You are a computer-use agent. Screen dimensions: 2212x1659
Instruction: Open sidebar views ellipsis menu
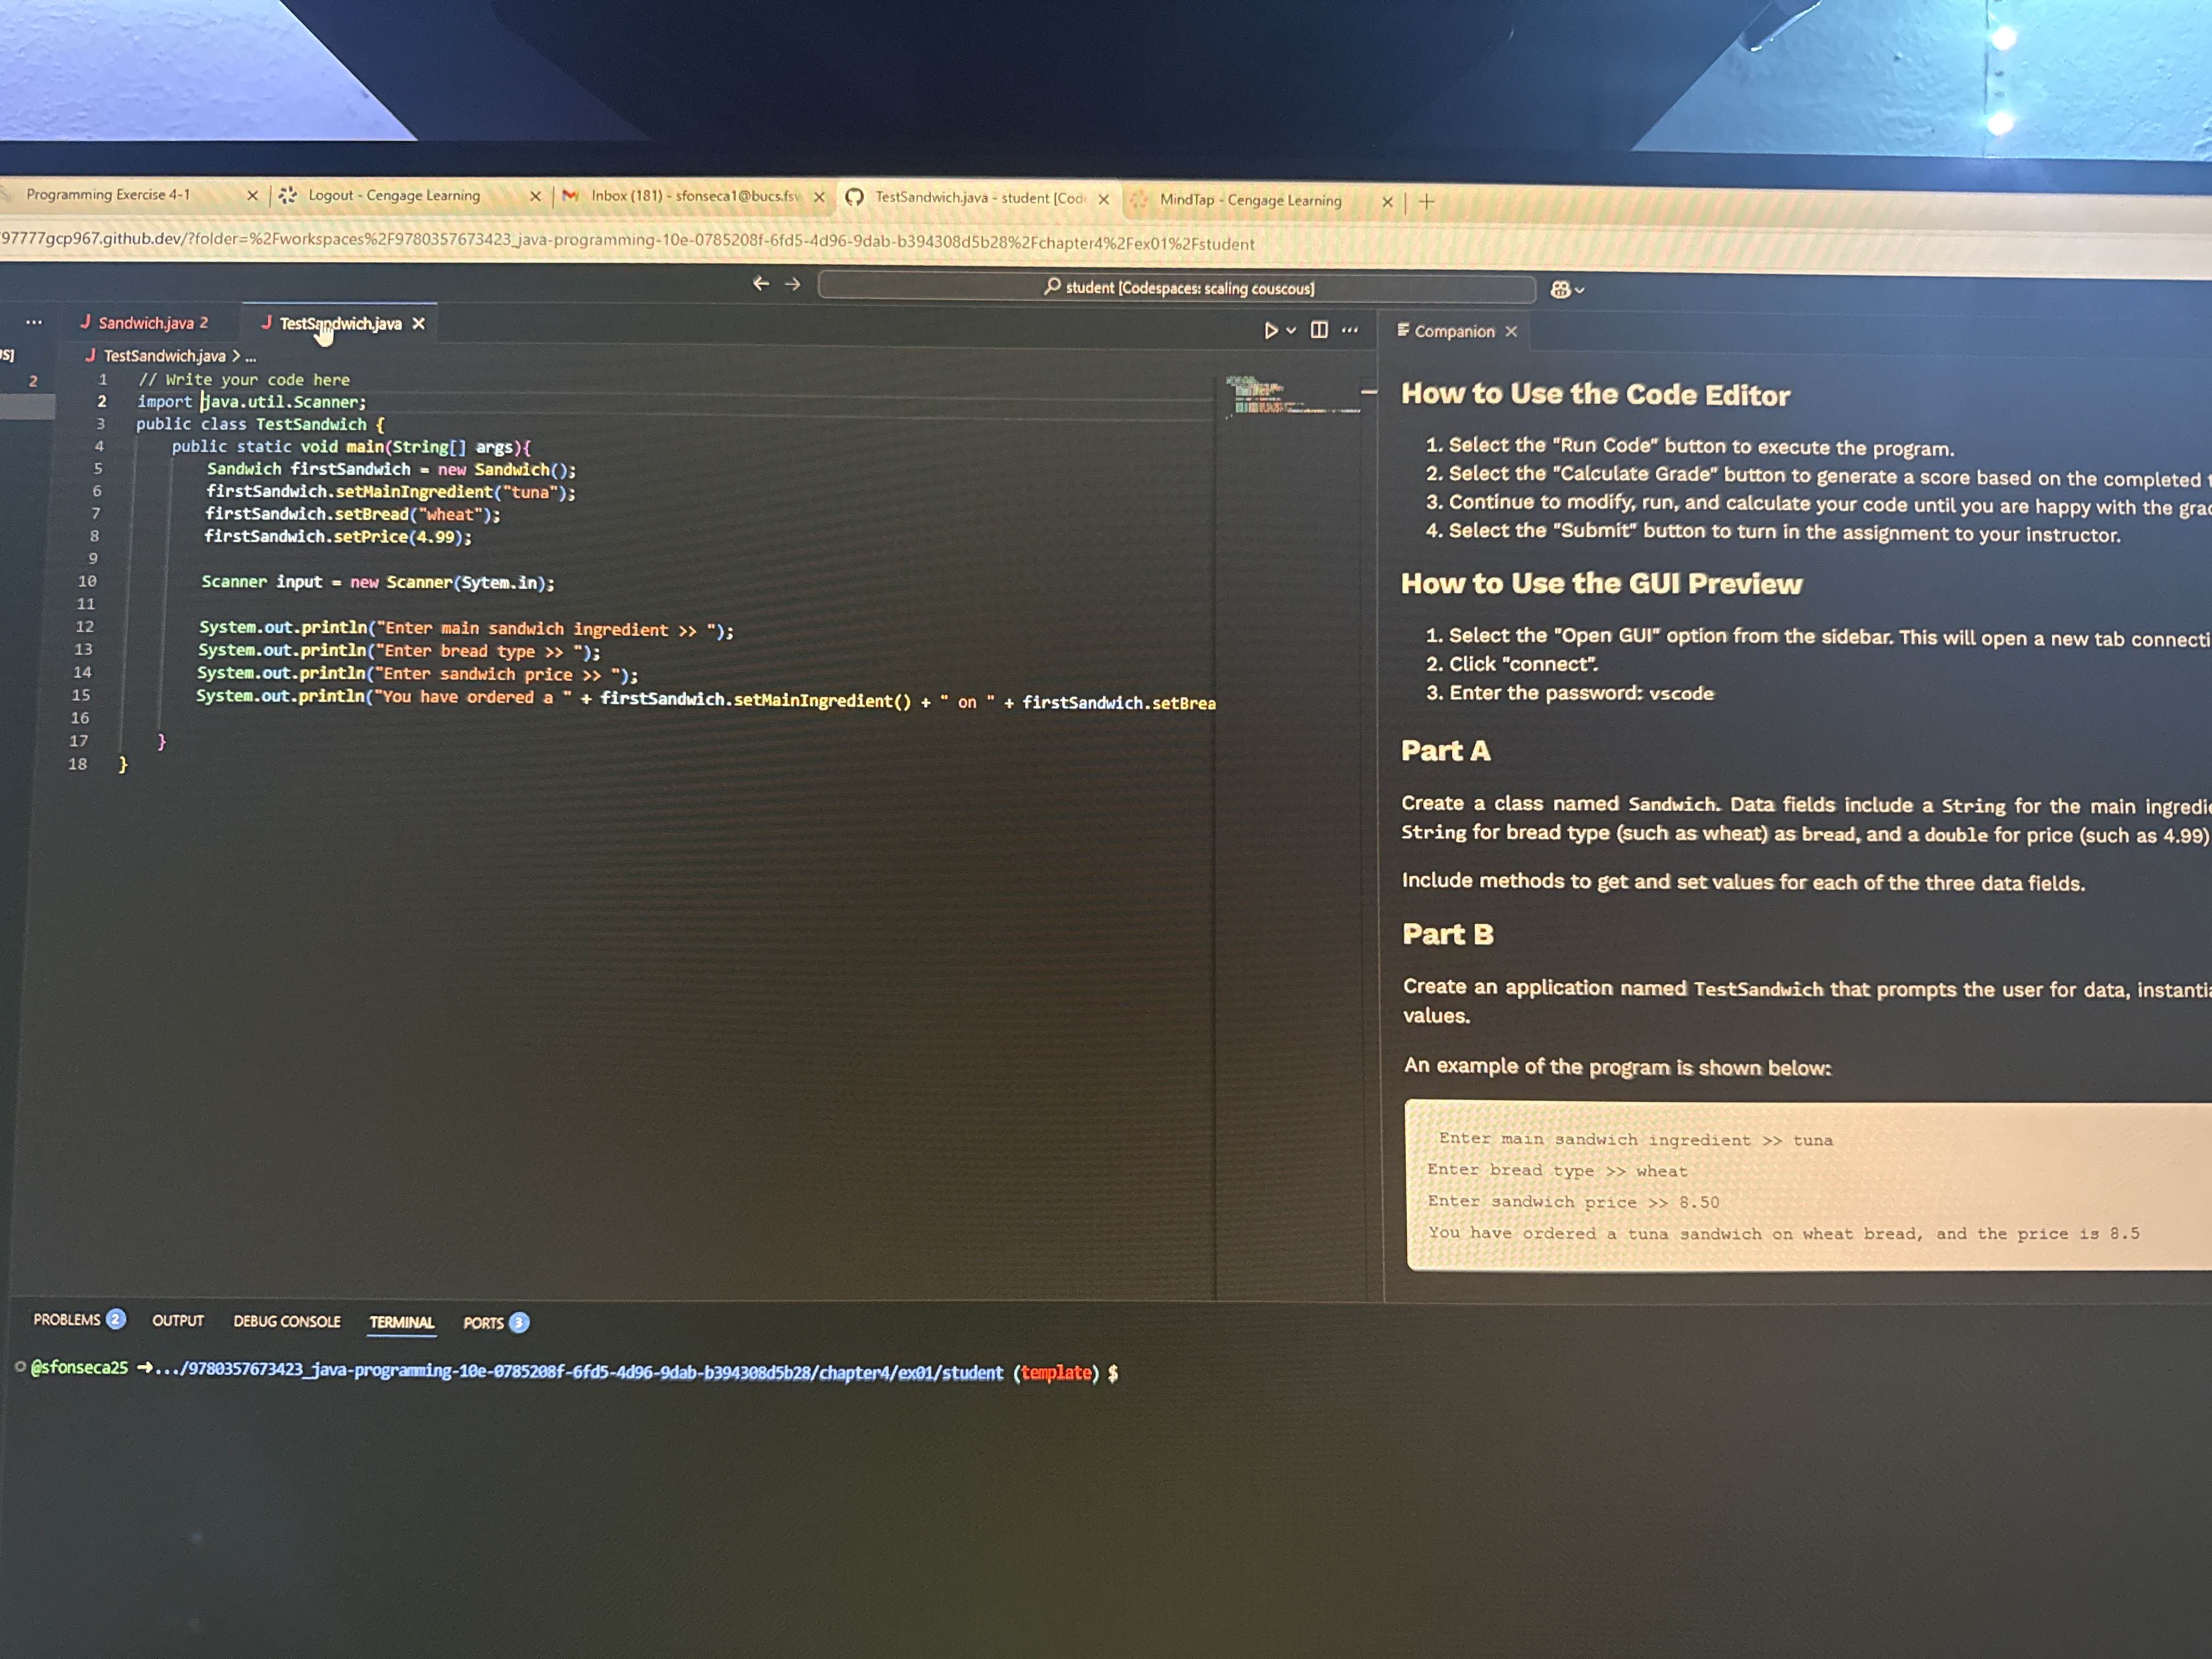[x=34, y=322]
